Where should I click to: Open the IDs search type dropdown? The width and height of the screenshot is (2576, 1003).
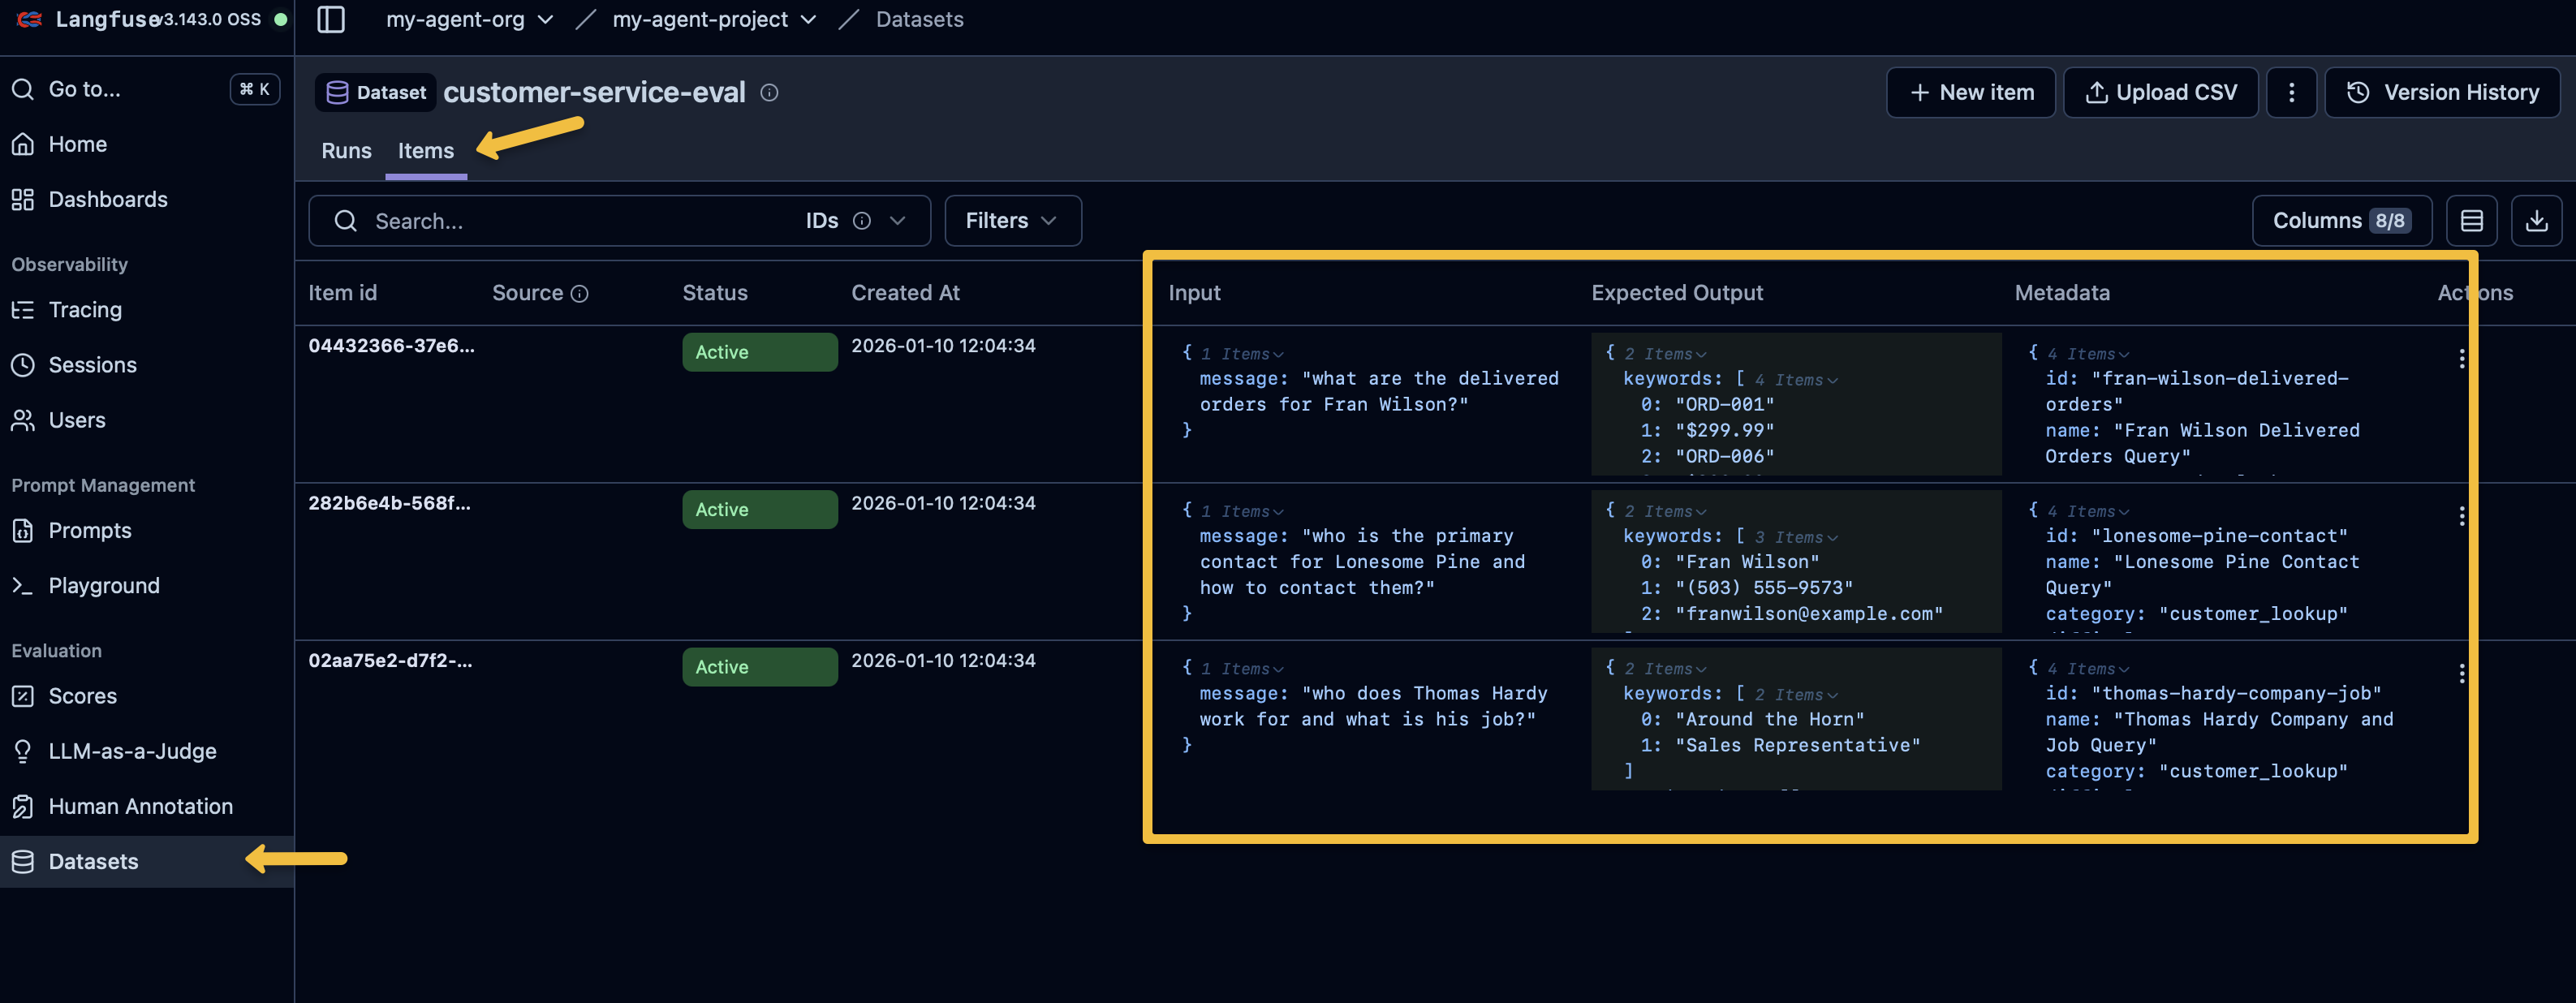[x=897, y=221]
